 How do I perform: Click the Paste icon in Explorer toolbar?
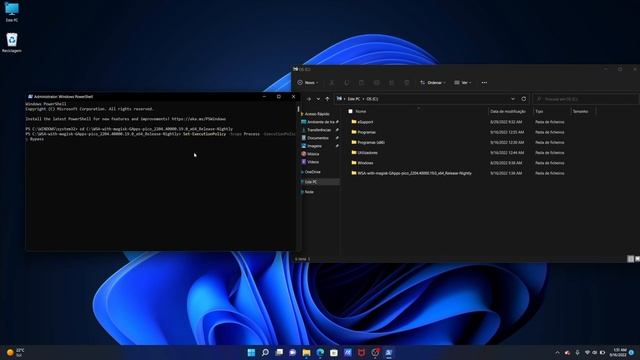coord(361,83)
